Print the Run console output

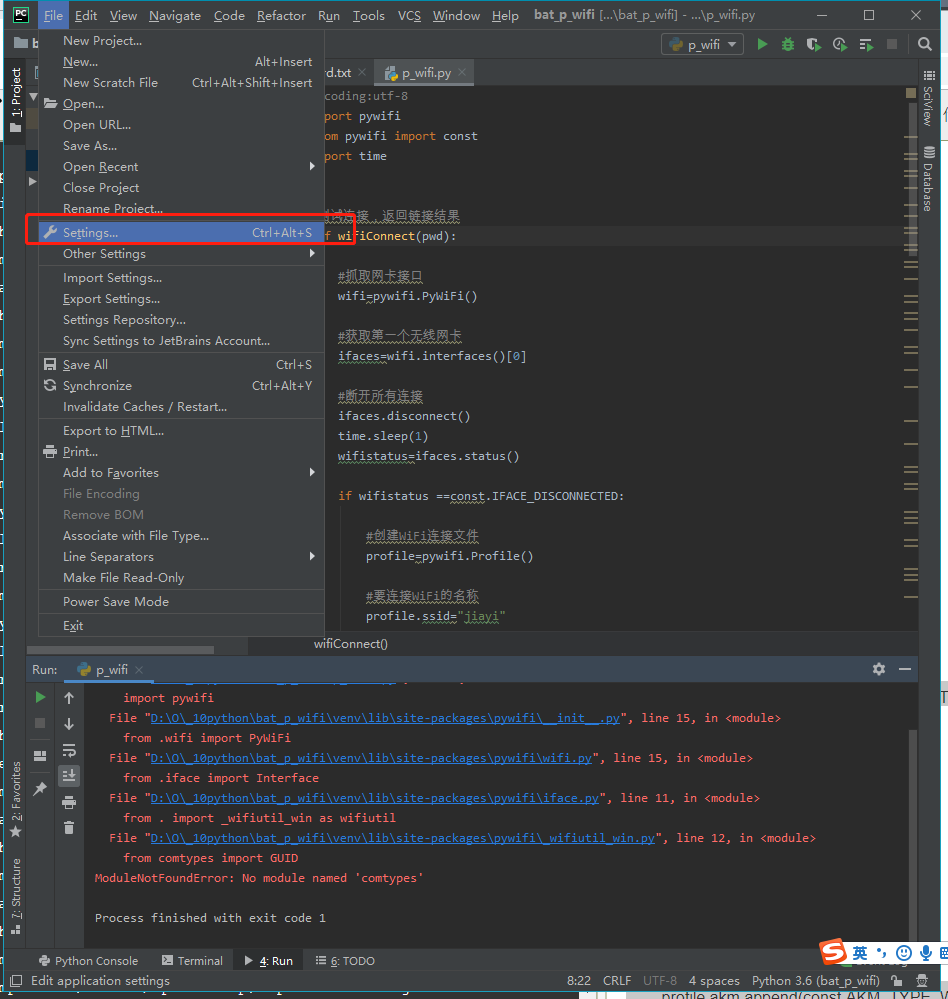69,802
